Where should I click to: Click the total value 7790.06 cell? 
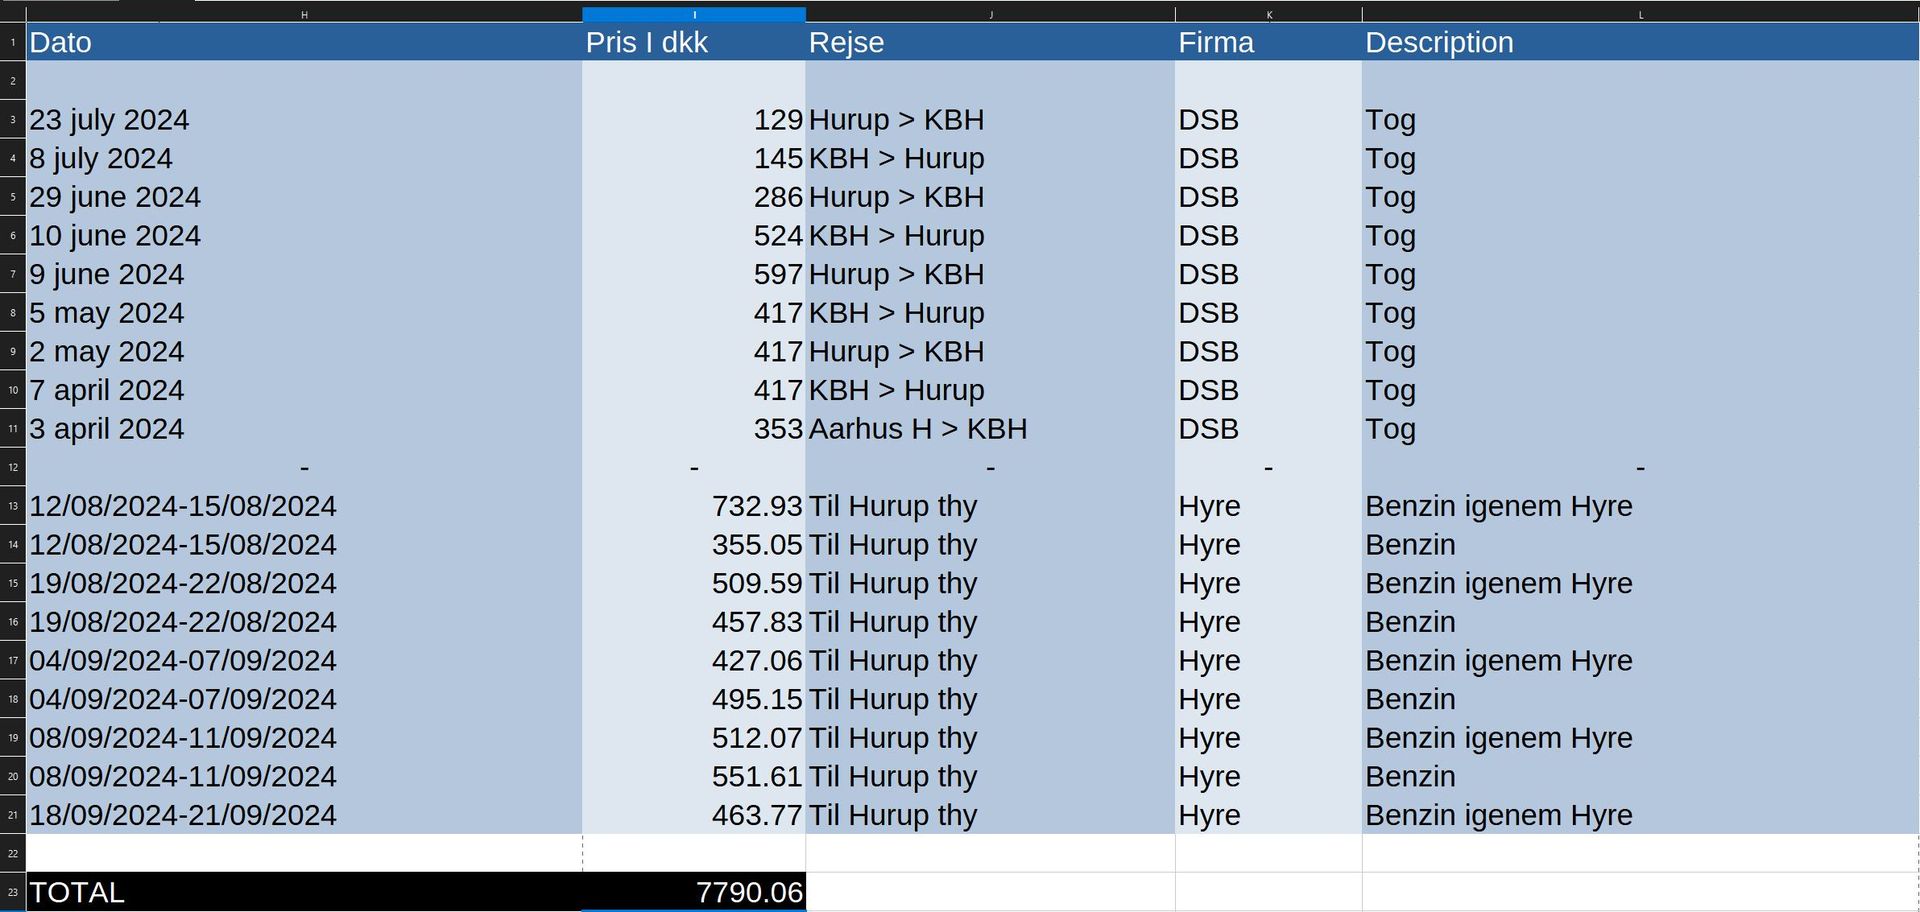point(694,892)
